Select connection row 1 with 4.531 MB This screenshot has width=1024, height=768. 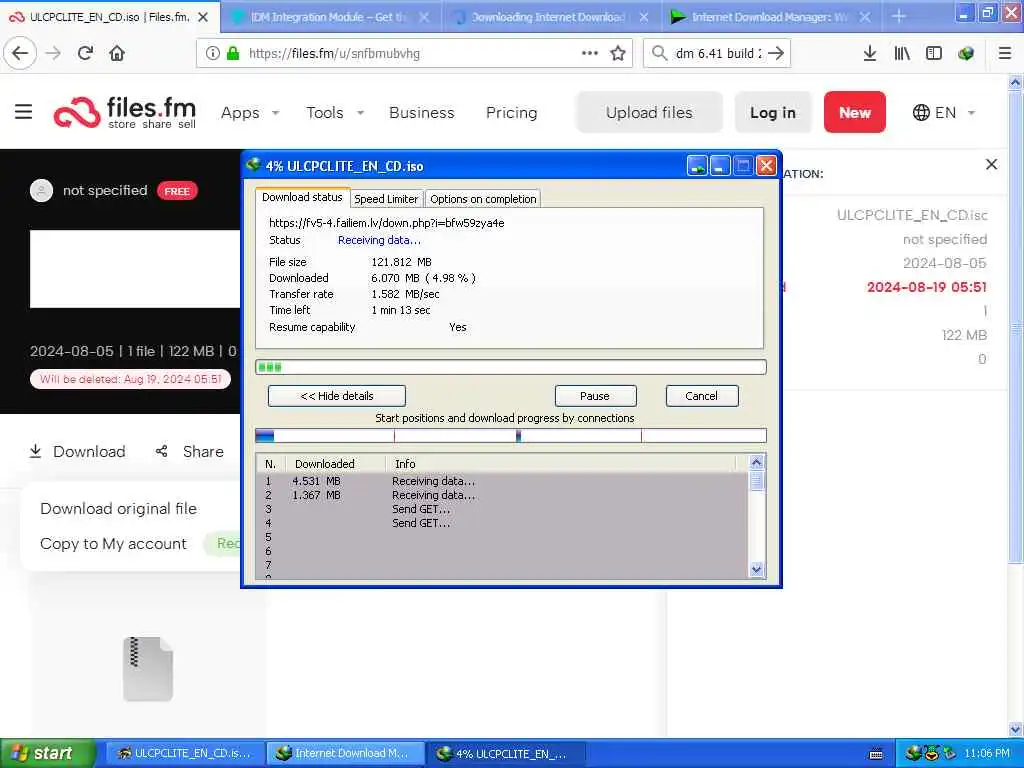(503, 481)
